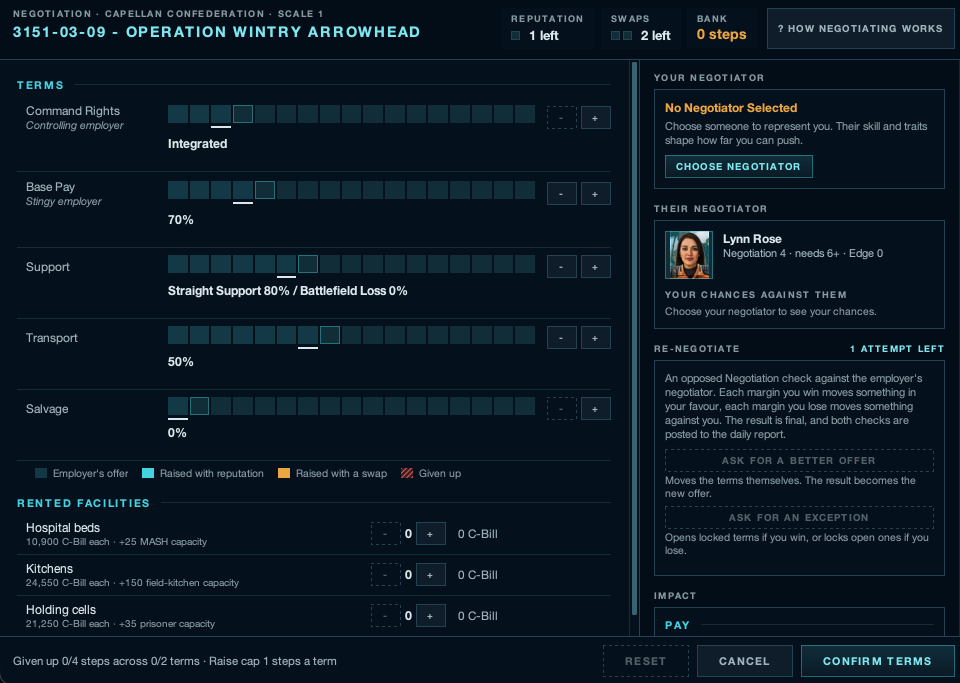Click highlighted next step on Base Pay track
Viewport: 960px width, 683px height.
click(x=264, y=190)
